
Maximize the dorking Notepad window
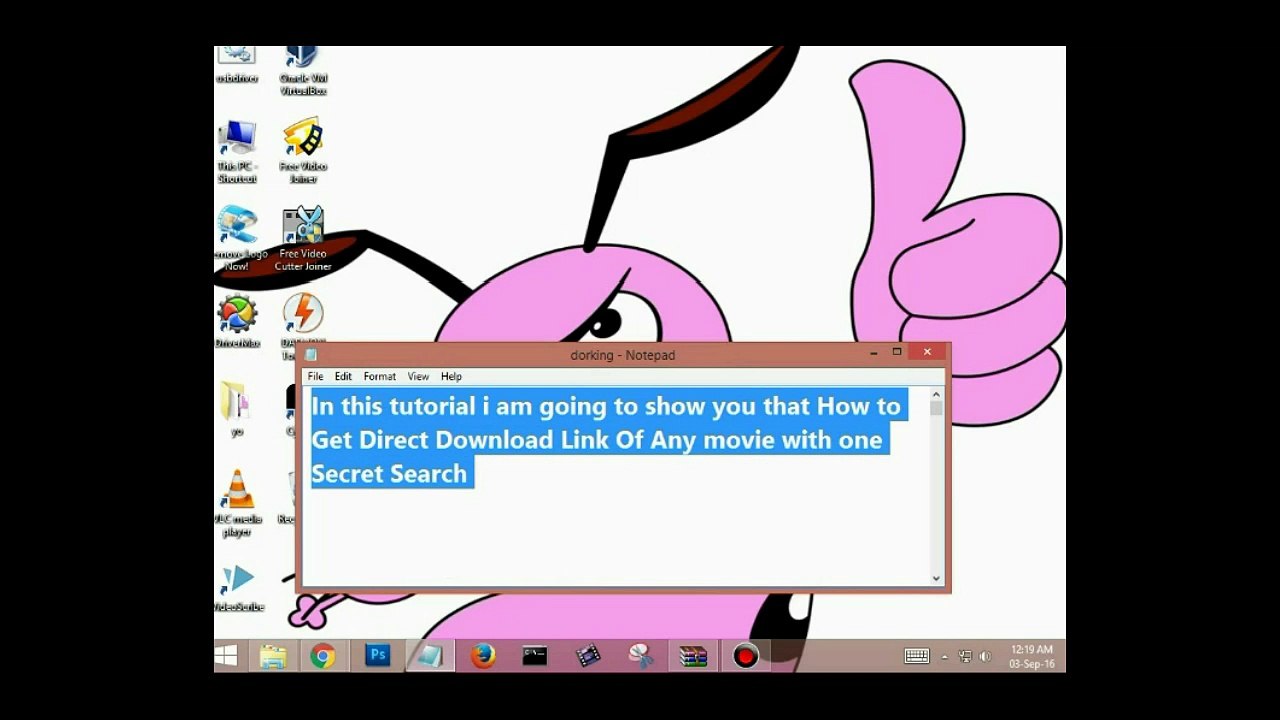(x=897, y=353)
